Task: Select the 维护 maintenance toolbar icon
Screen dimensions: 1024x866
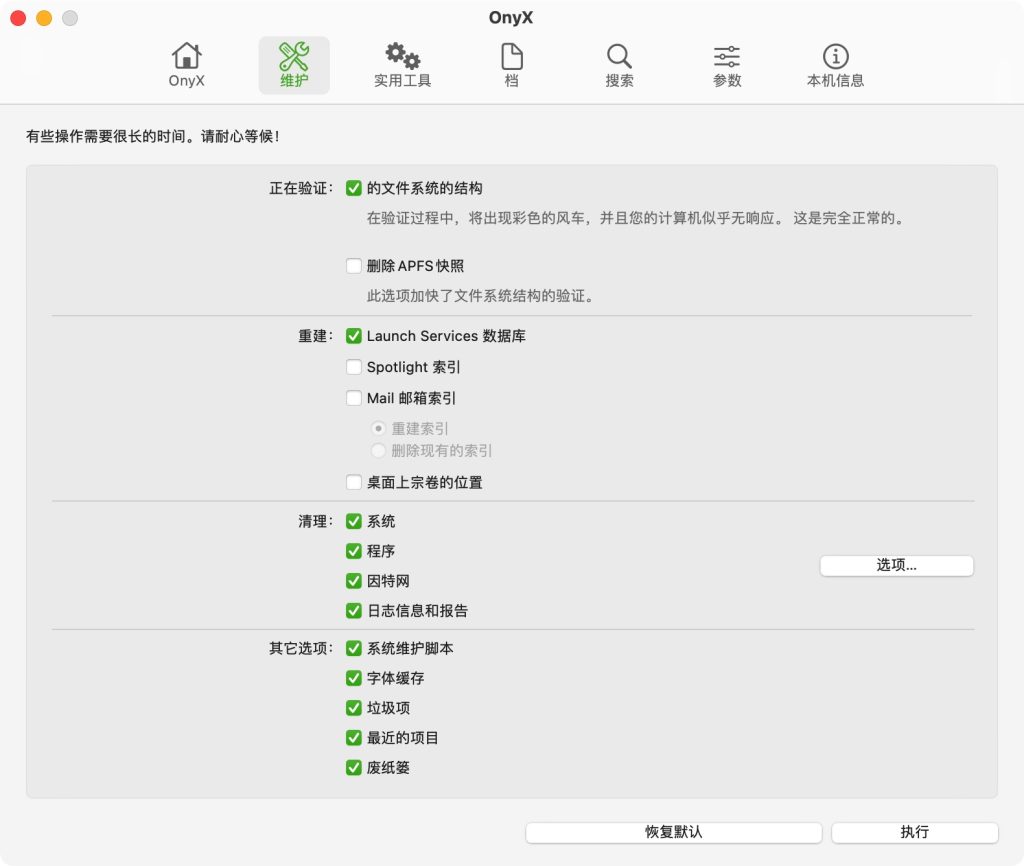Action: click(294, 65)
